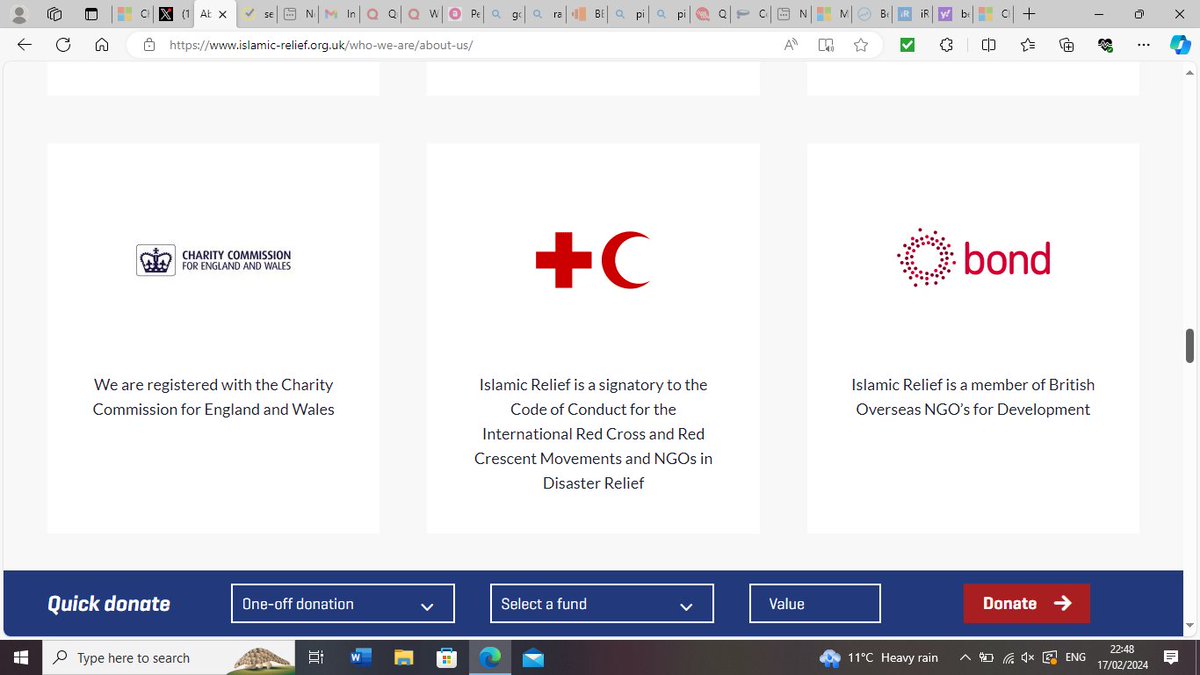Open Microsoft Store from the taskbar
This screenshot has height=675, width=1200.
pyautogui.click(x=447, y=657)
